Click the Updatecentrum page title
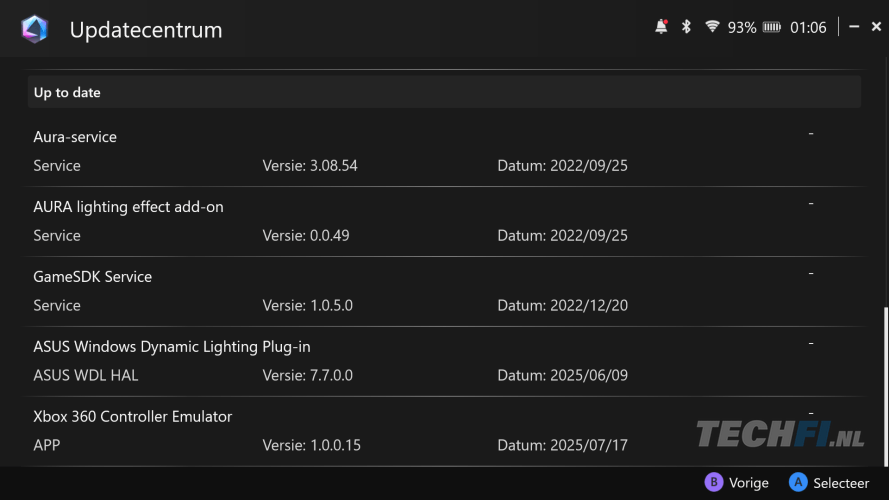The image size is (889, 500). (x=146, y=30)
